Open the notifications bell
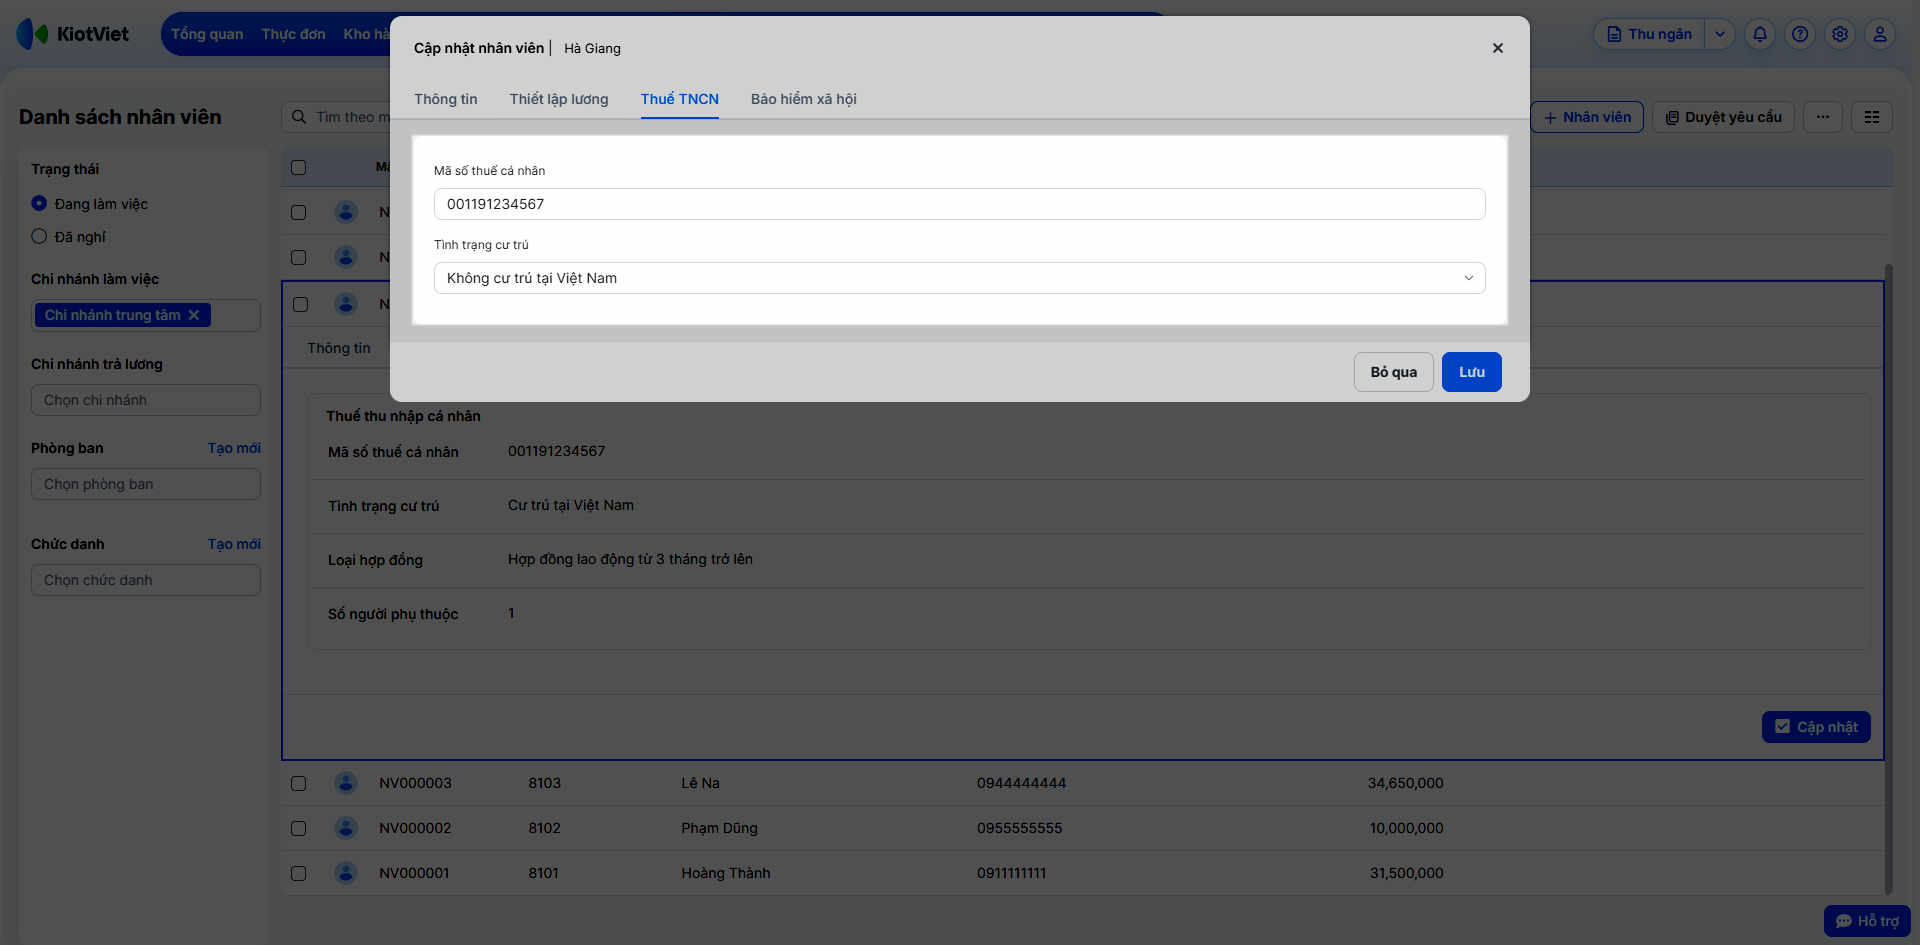Screen dimensions: 1920x945 click(1760, 34)
